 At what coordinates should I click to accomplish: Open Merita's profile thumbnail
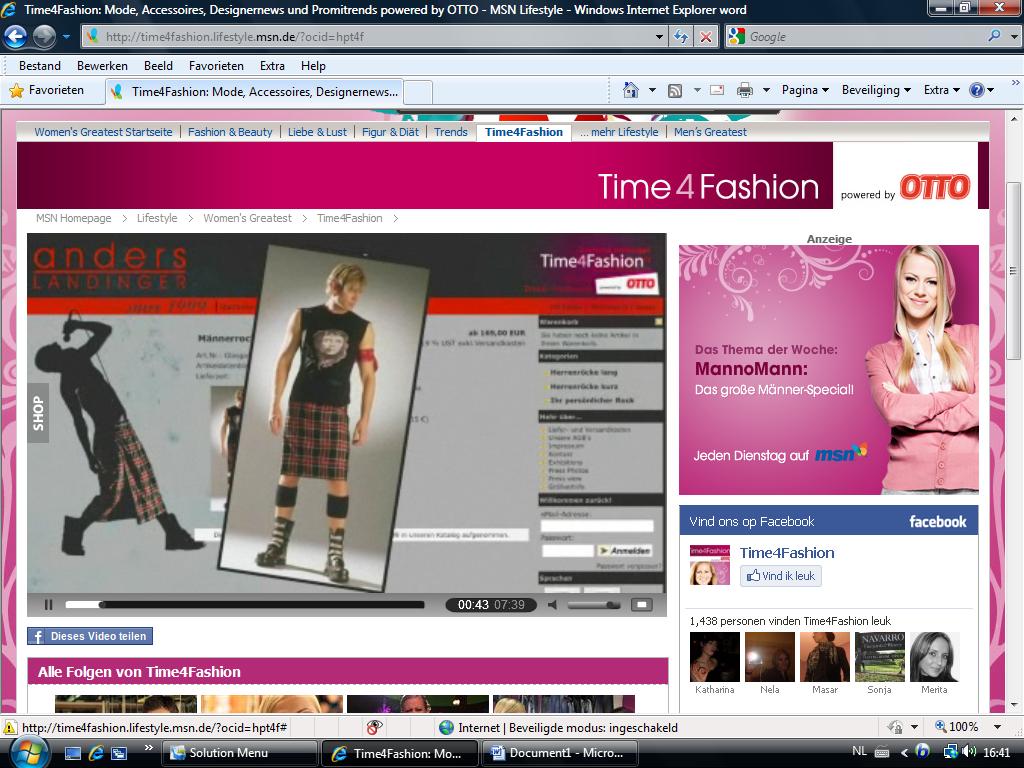935,657
